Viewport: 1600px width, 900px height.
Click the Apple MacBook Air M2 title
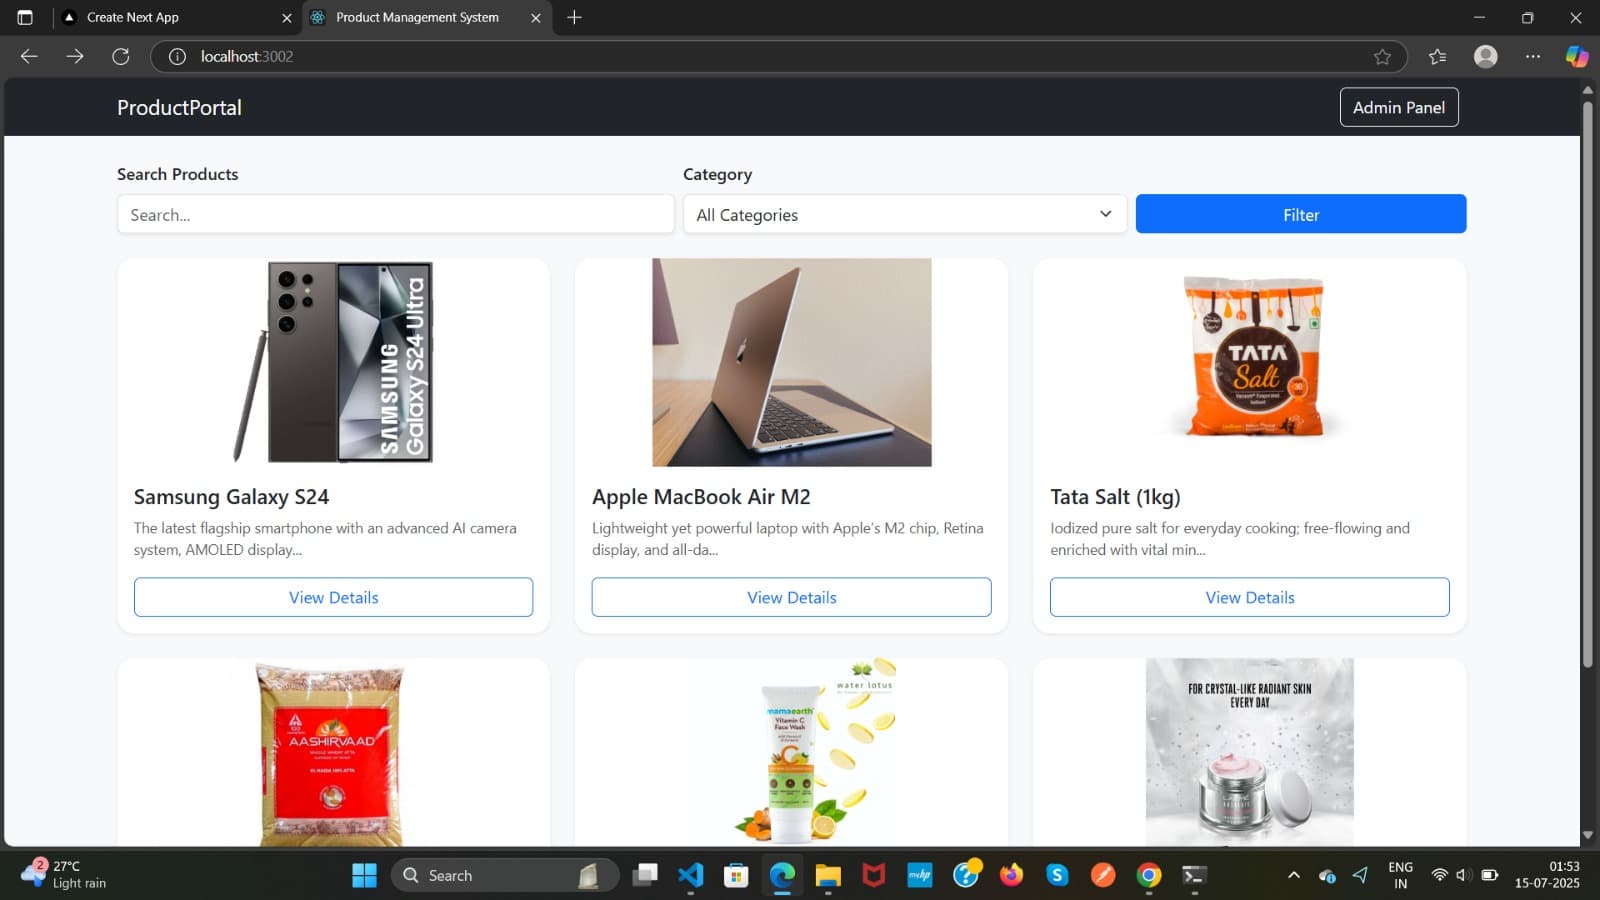pyautogui.click(x=701, y=497)
